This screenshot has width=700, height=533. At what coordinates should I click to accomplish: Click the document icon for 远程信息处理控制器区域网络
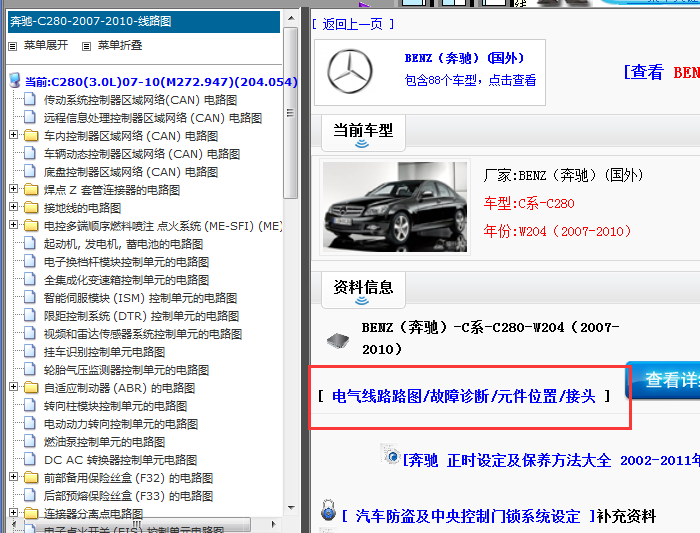30,117
